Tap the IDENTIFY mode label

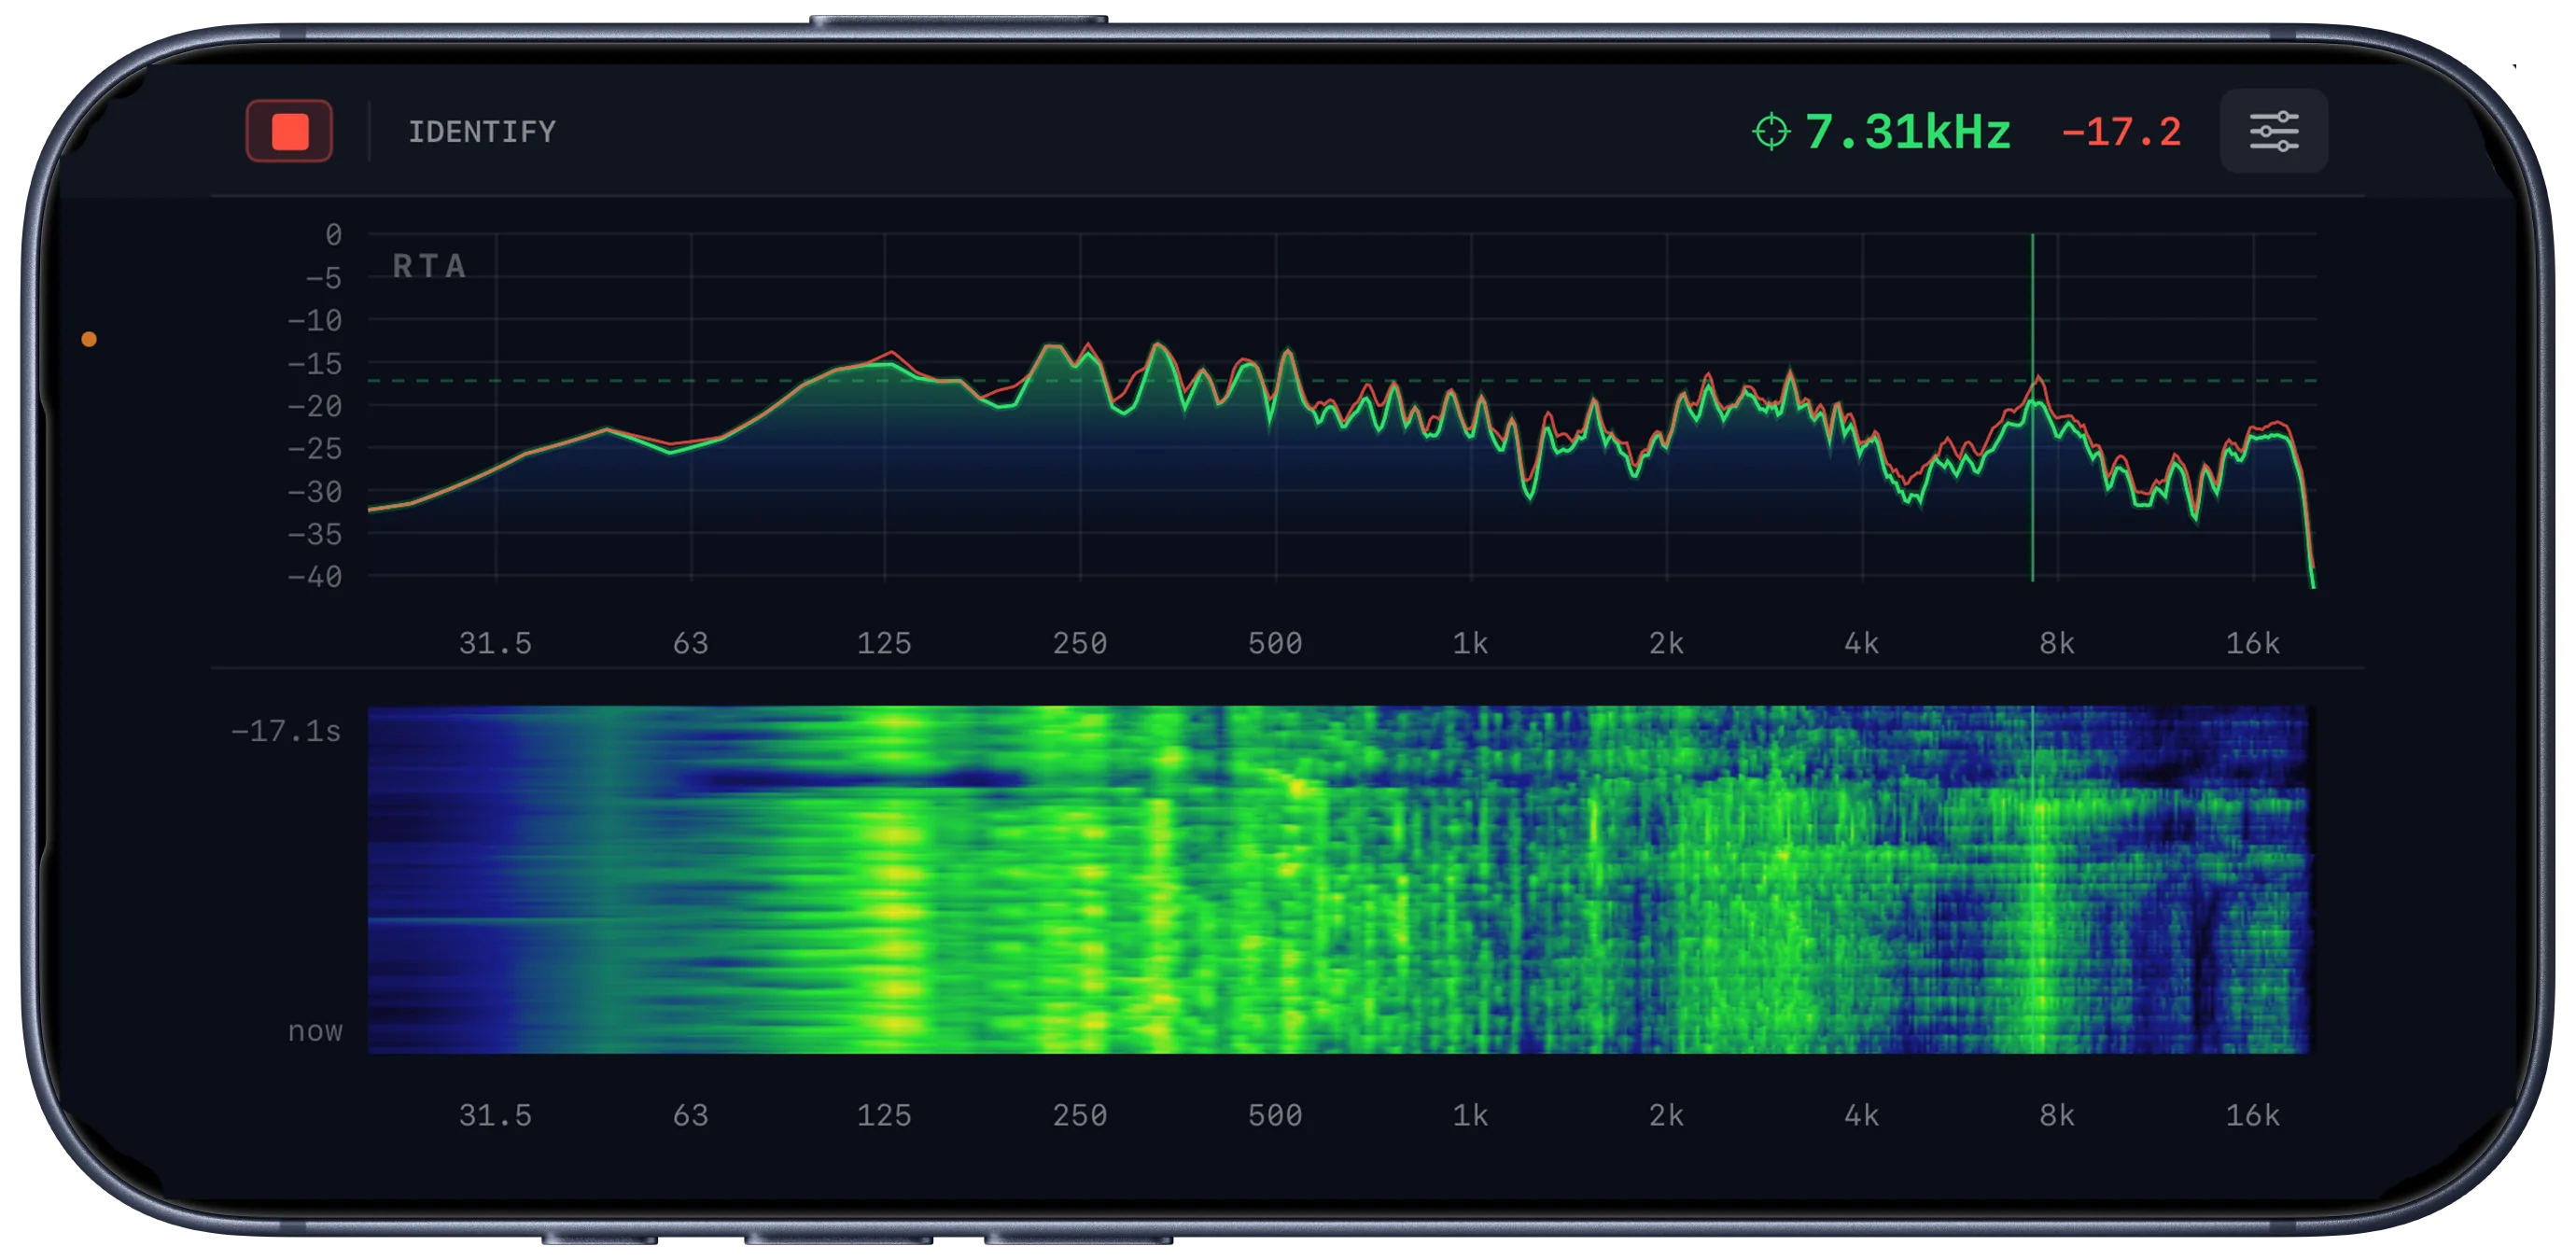(x=481, y=132)
